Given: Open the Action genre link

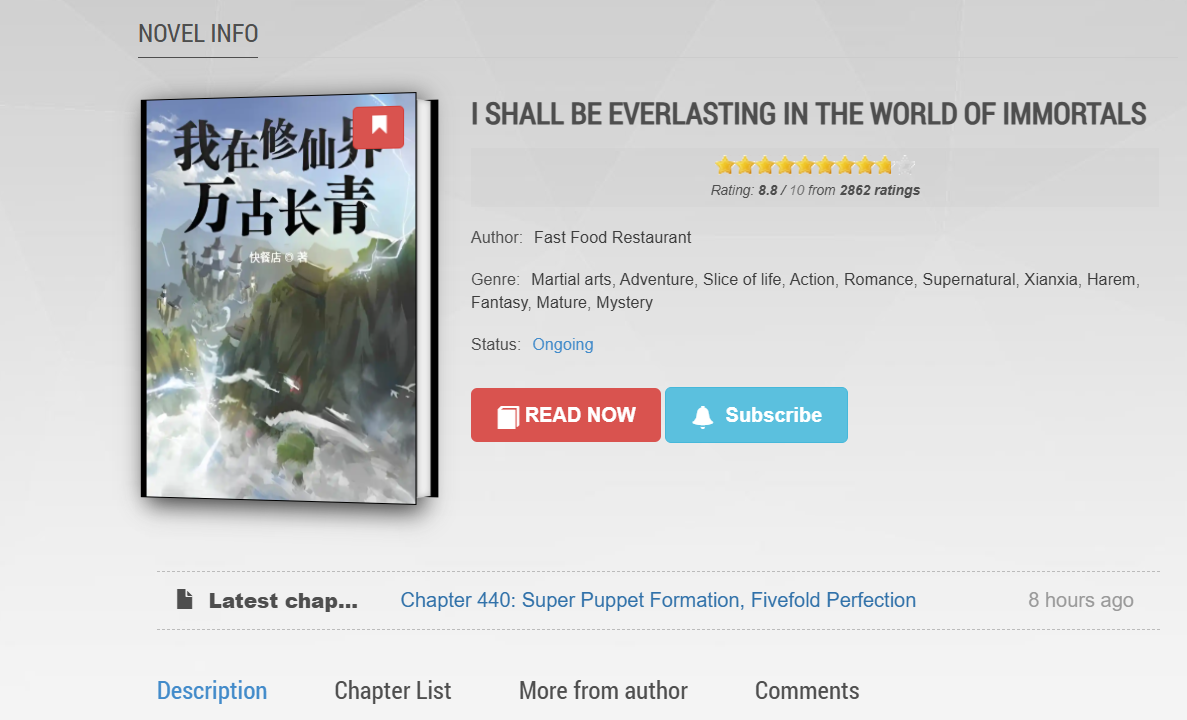Looking at the screenshot, I should (812, 279).
